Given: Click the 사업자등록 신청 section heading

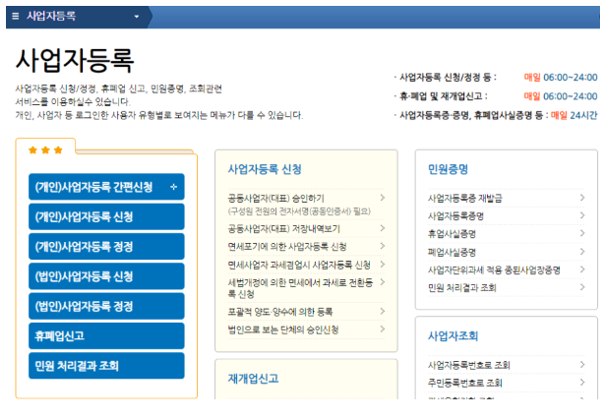Looking at the screenshot, I should point(265,169).
